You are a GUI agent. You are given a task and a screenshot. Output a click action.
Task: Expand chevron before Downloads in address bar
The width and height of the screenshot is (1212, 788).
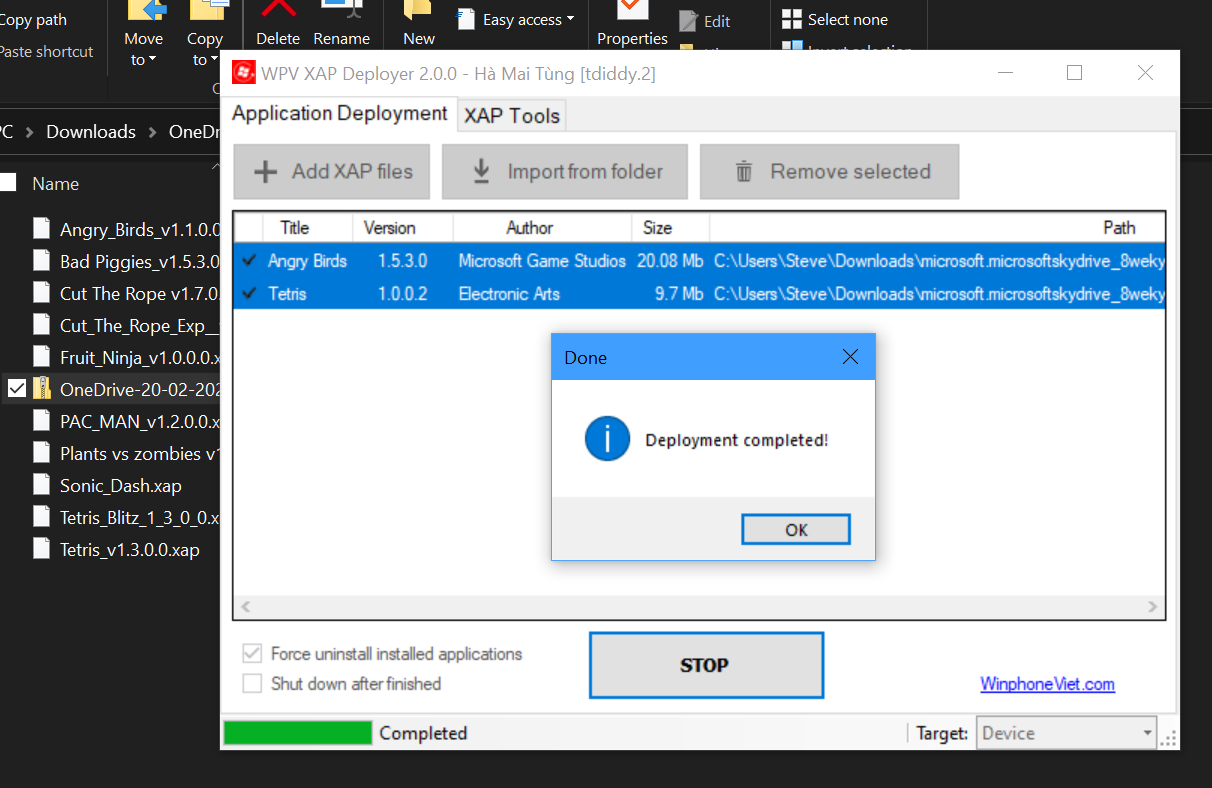point(30,132)
